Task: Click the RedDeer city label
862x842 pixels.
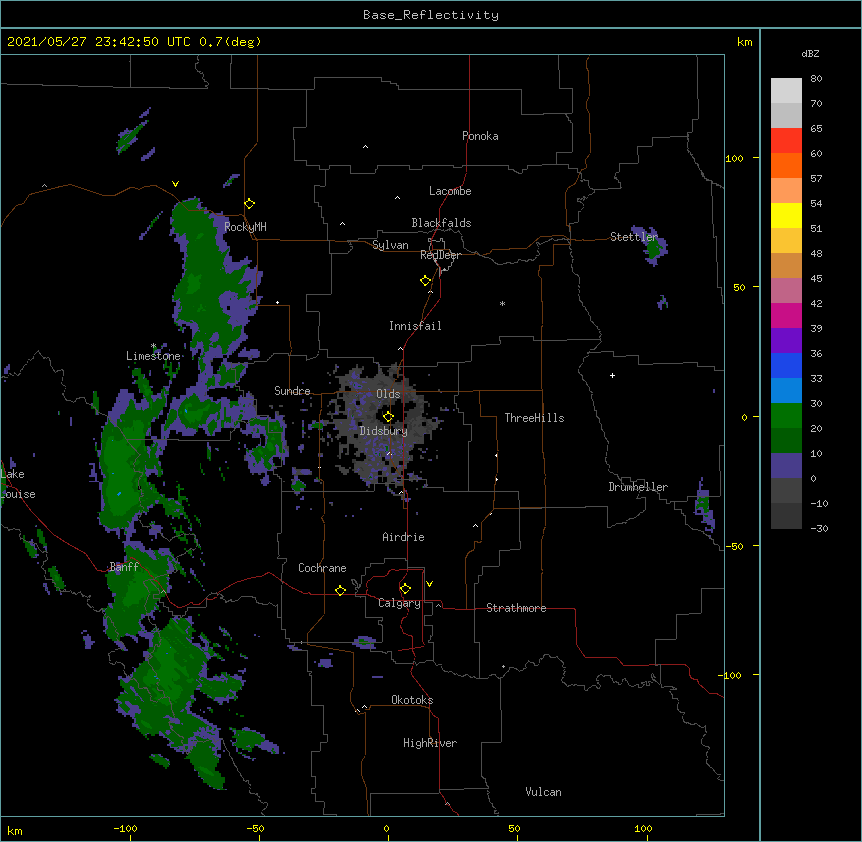Action: [440, 255]
